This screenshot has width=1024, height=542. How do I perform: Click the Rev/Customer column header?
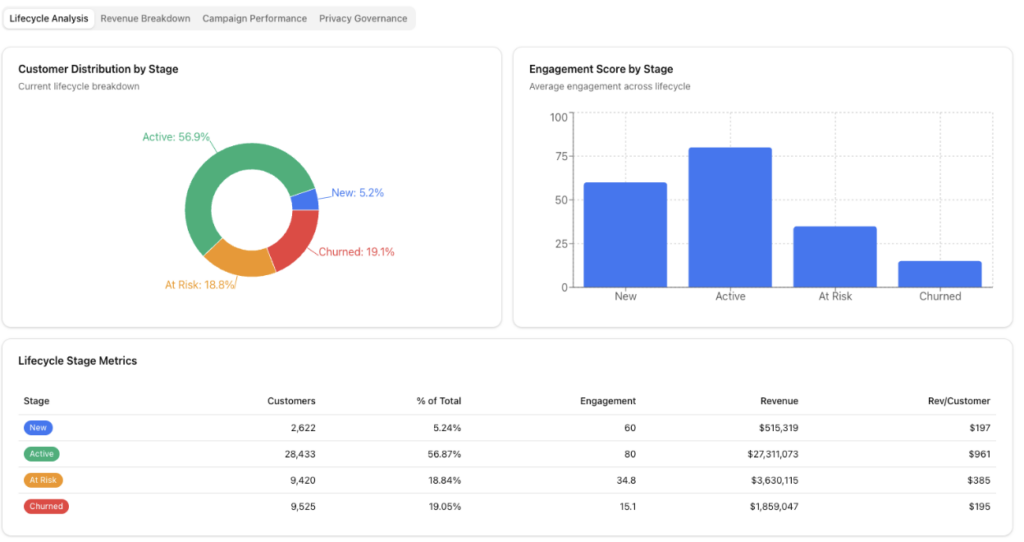(x=958, y=401)
